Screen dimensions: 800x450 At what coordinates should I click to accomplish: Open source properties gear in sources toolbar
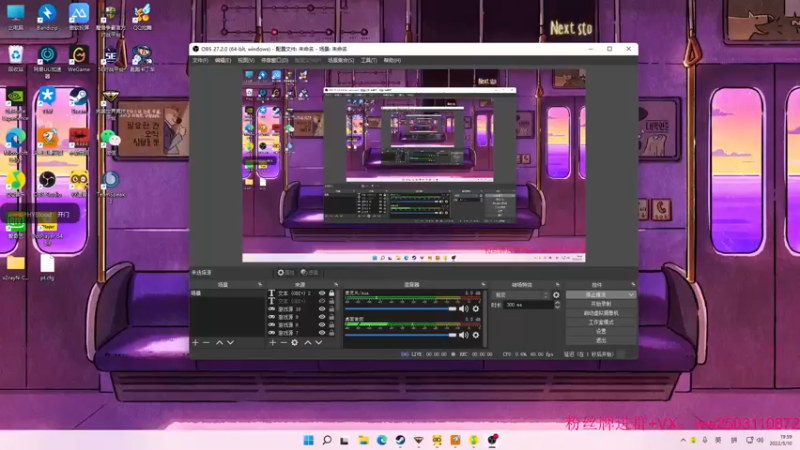(294, 342)
